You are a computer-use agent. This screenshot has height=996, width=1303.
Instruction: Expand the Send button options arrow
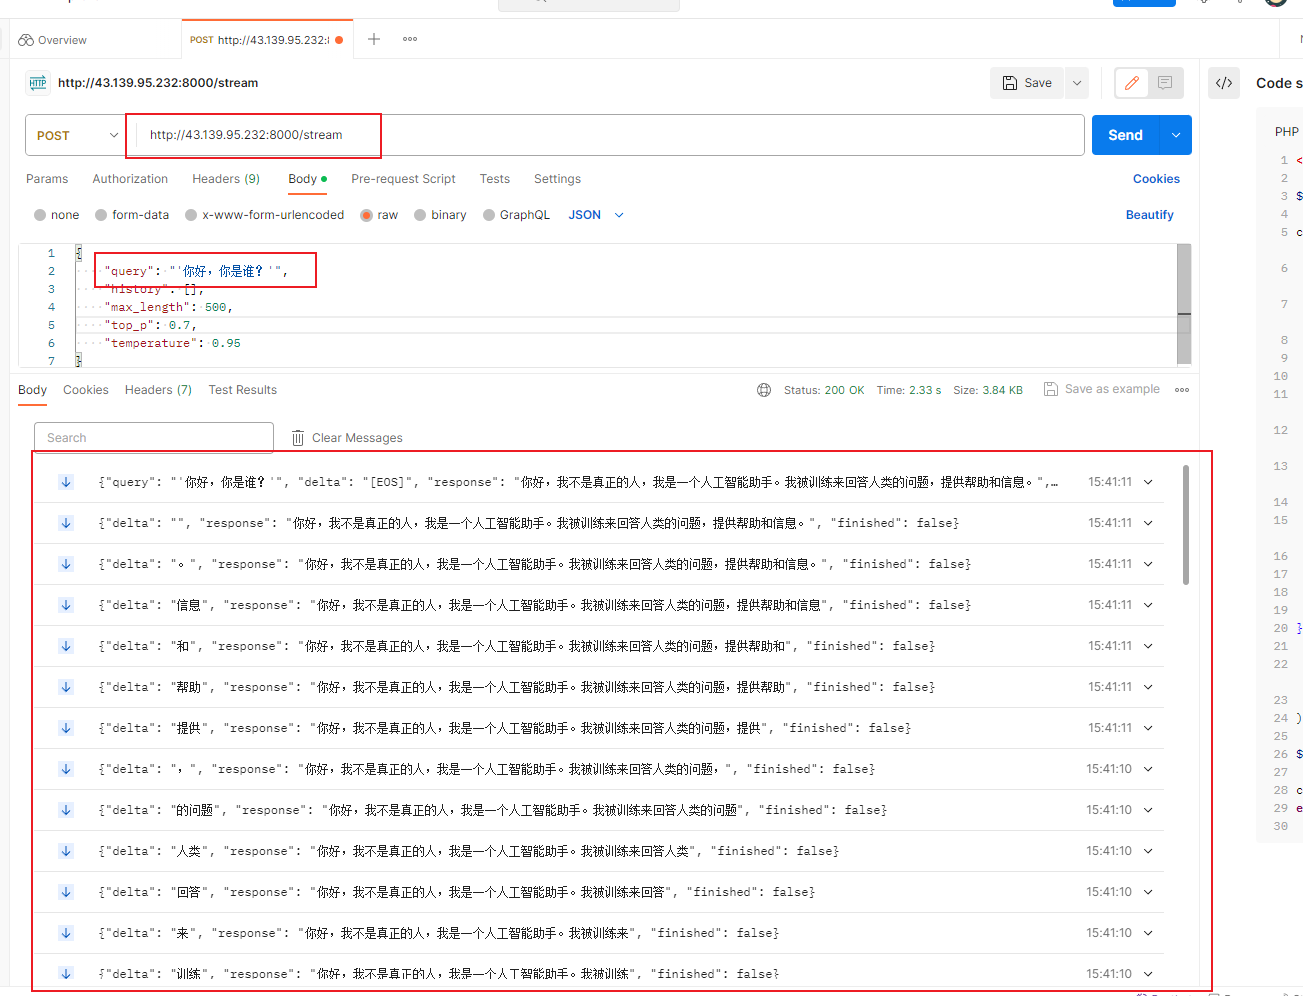[1176, 135]
